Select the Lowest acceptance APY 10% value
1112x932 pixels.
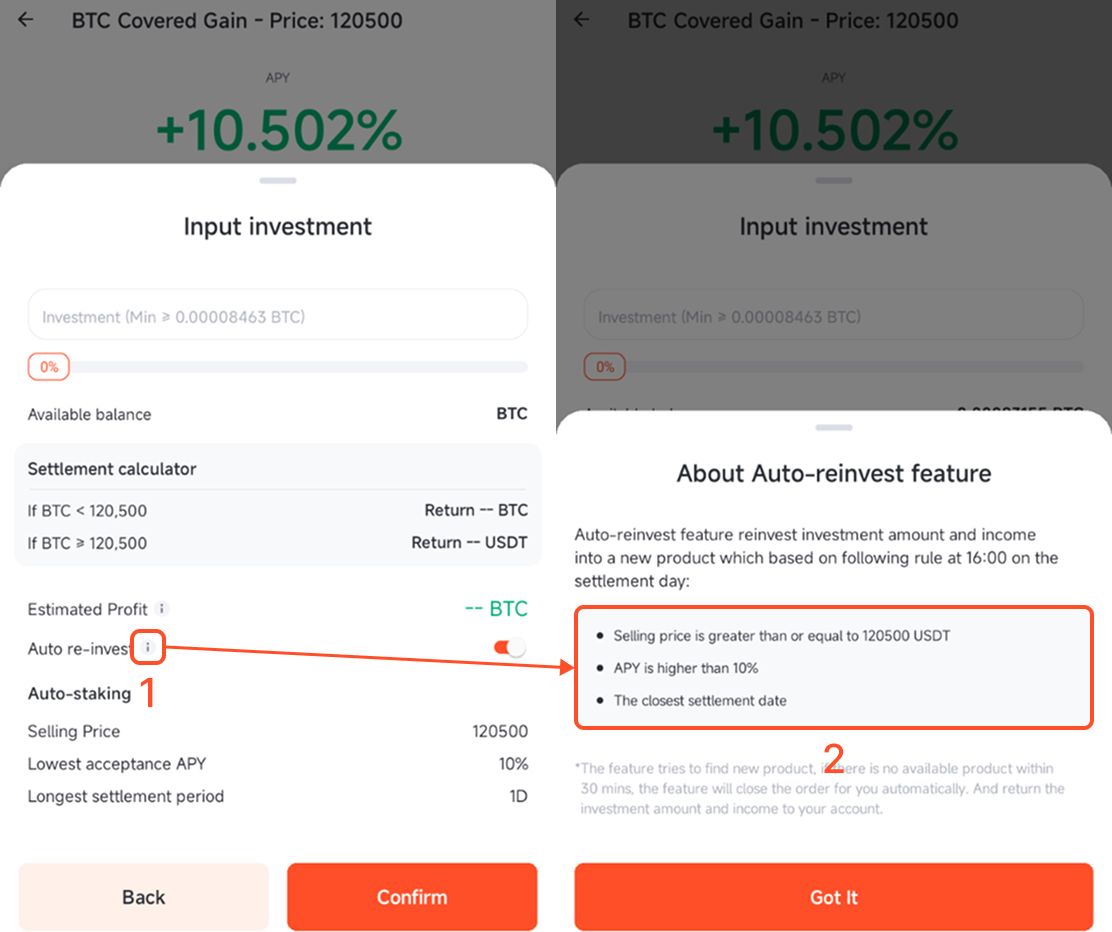tap(513, 764)
